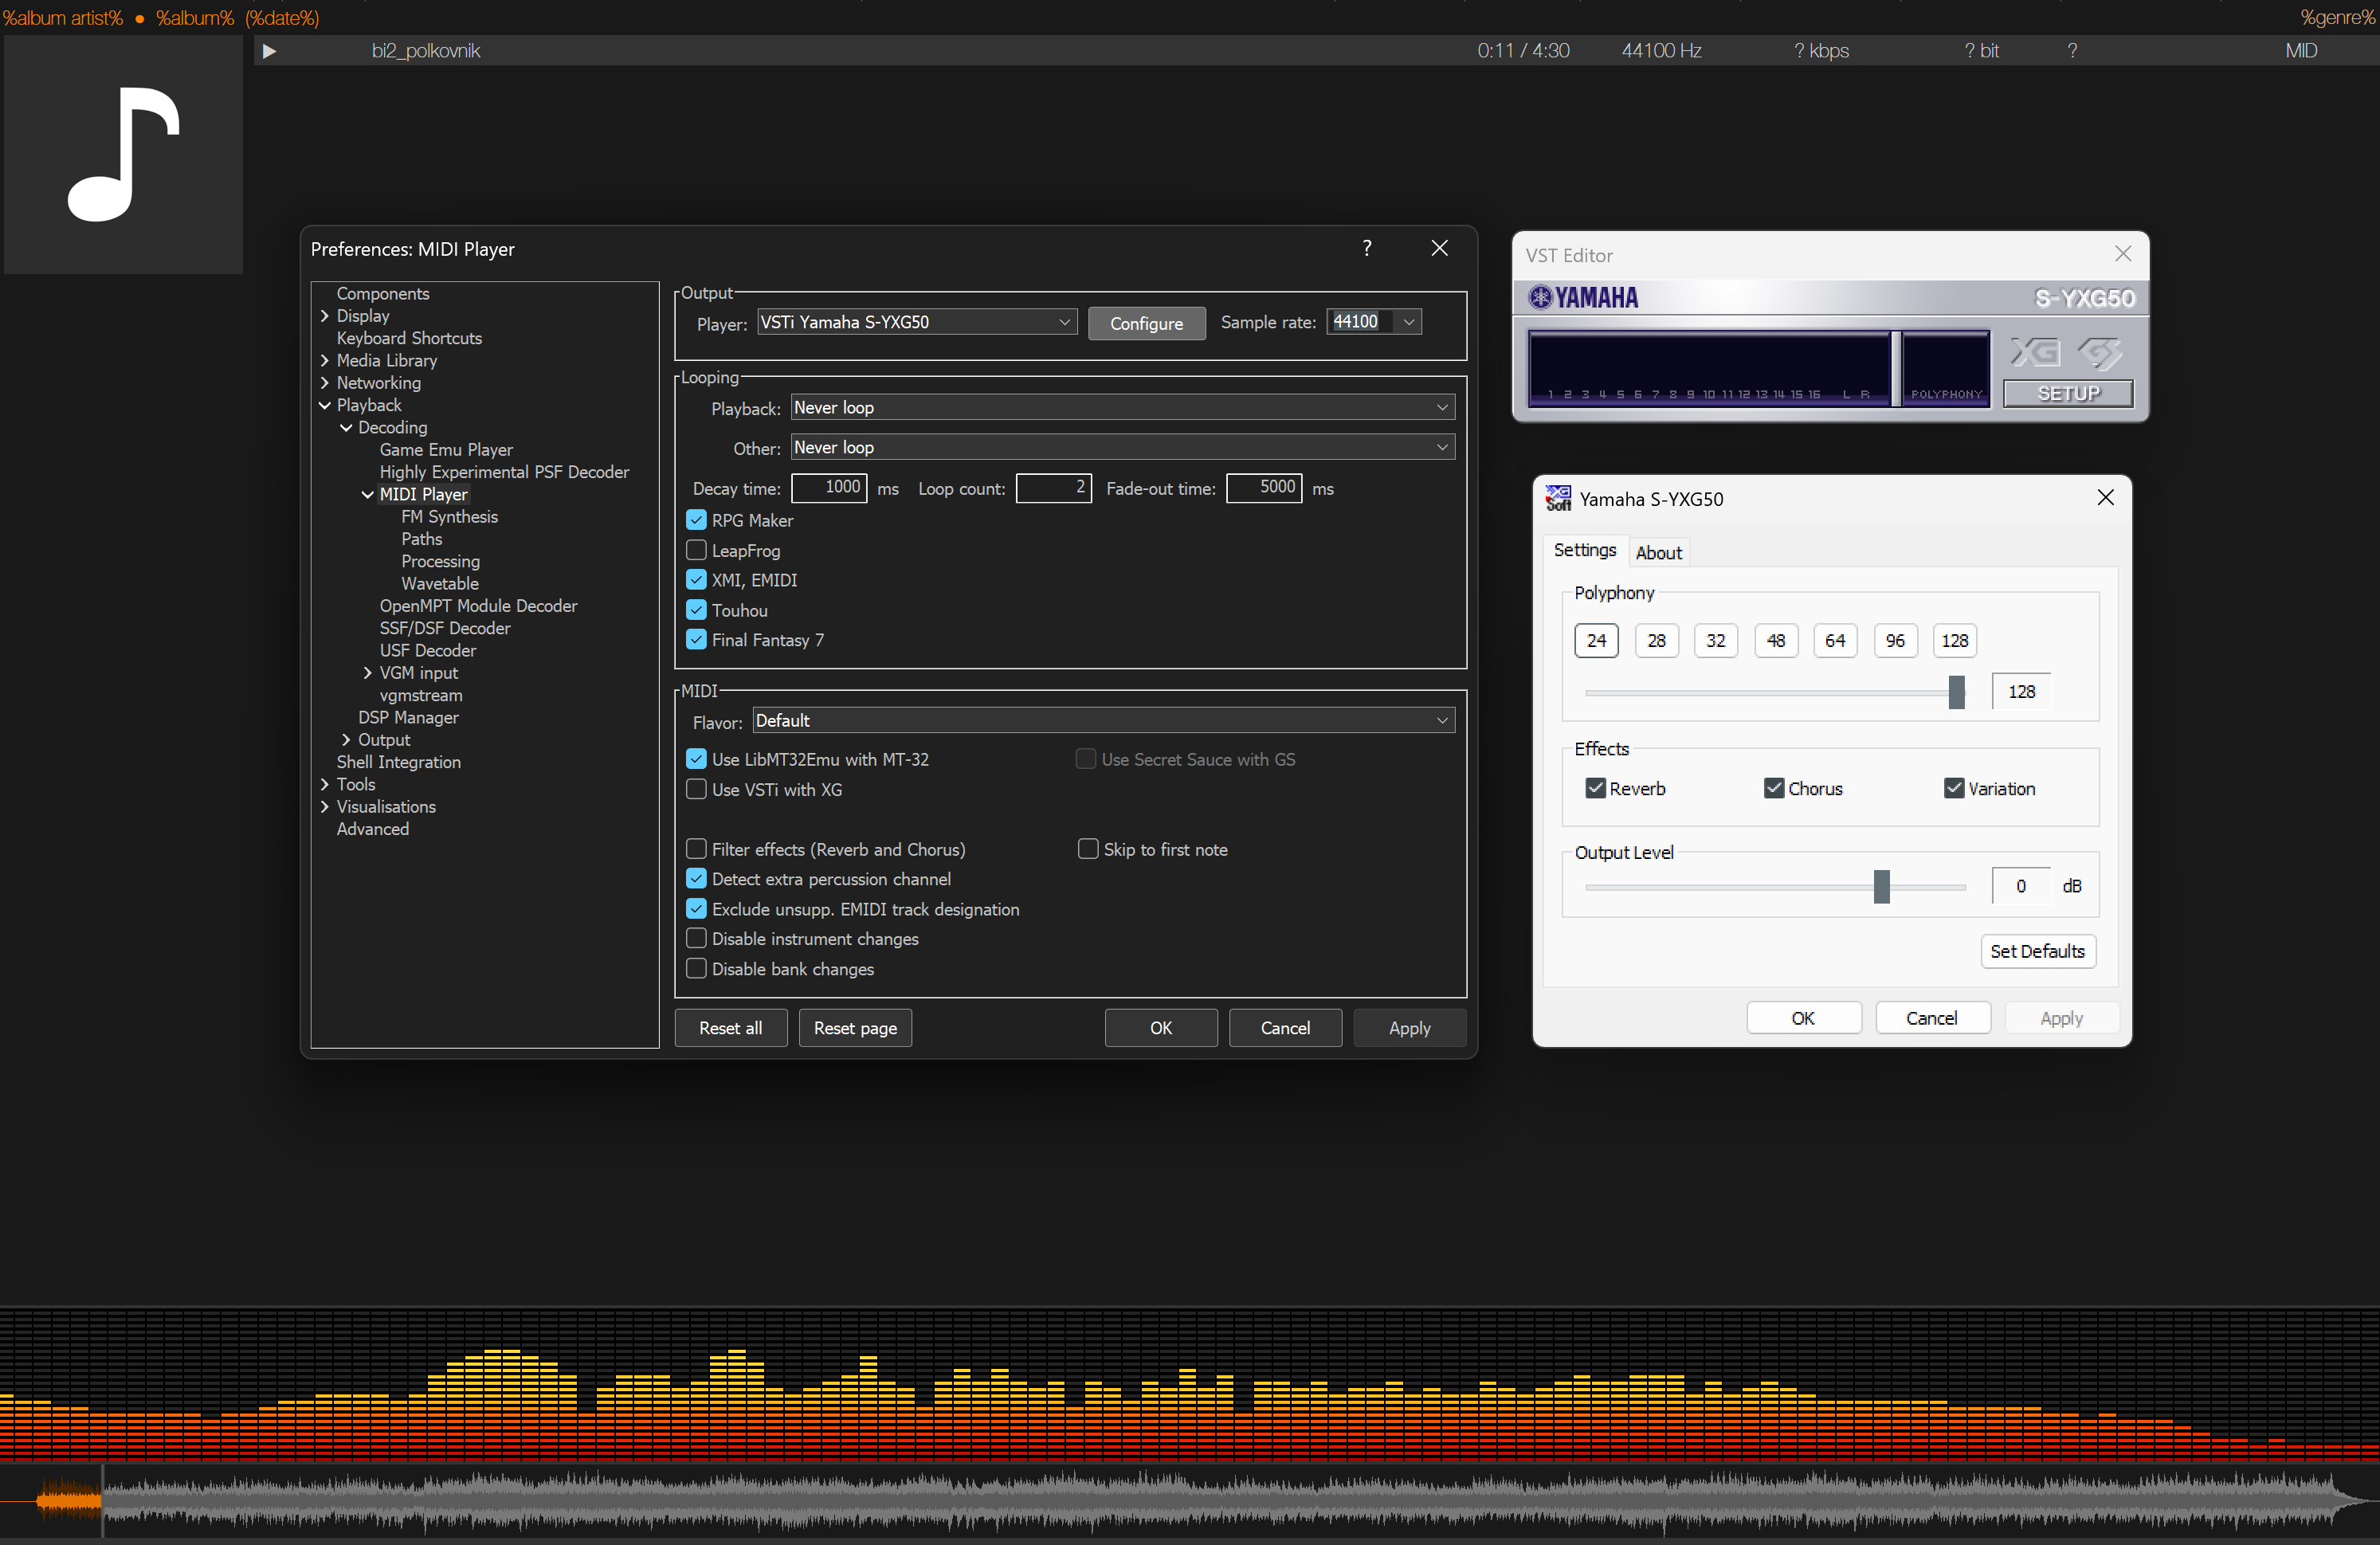This screenshot has width=2380, height=1545.
Task: Click the XG logo in VST Editor
Action: (x=2034, y=352)
